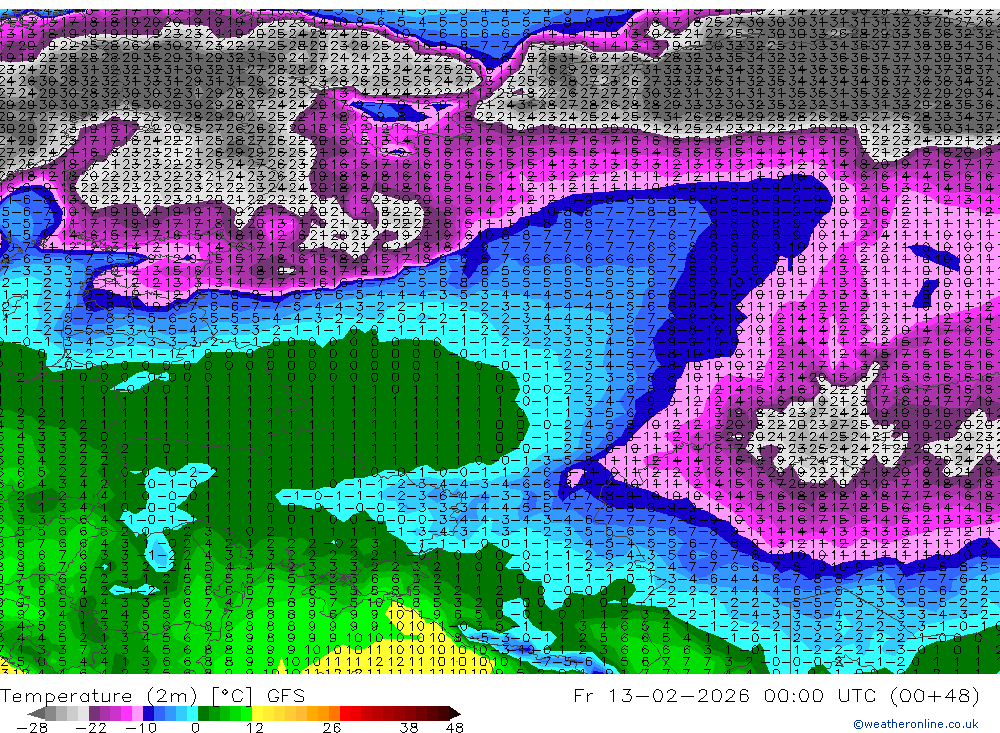Select the darkest green swatch right of 0

203,714
